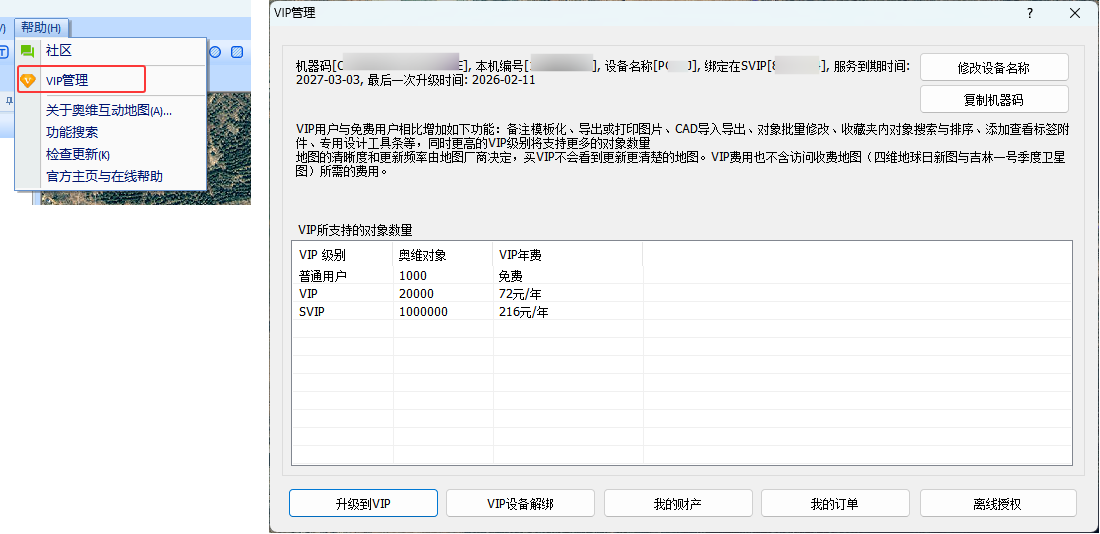Image resolution: width=1100 pixels, height=534 pixels.
Task: Open 我的订单 button
Action: click(x=836, y=503)
